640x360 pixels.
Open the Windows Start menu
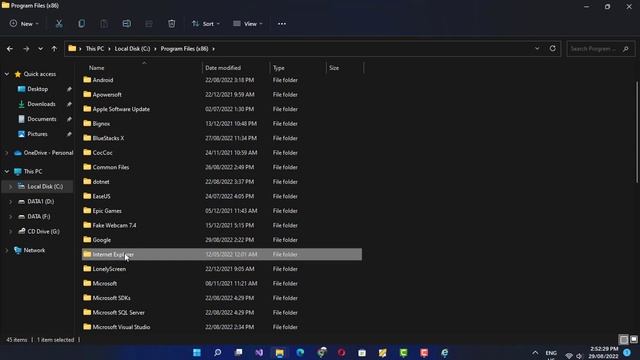click(197, 352)
